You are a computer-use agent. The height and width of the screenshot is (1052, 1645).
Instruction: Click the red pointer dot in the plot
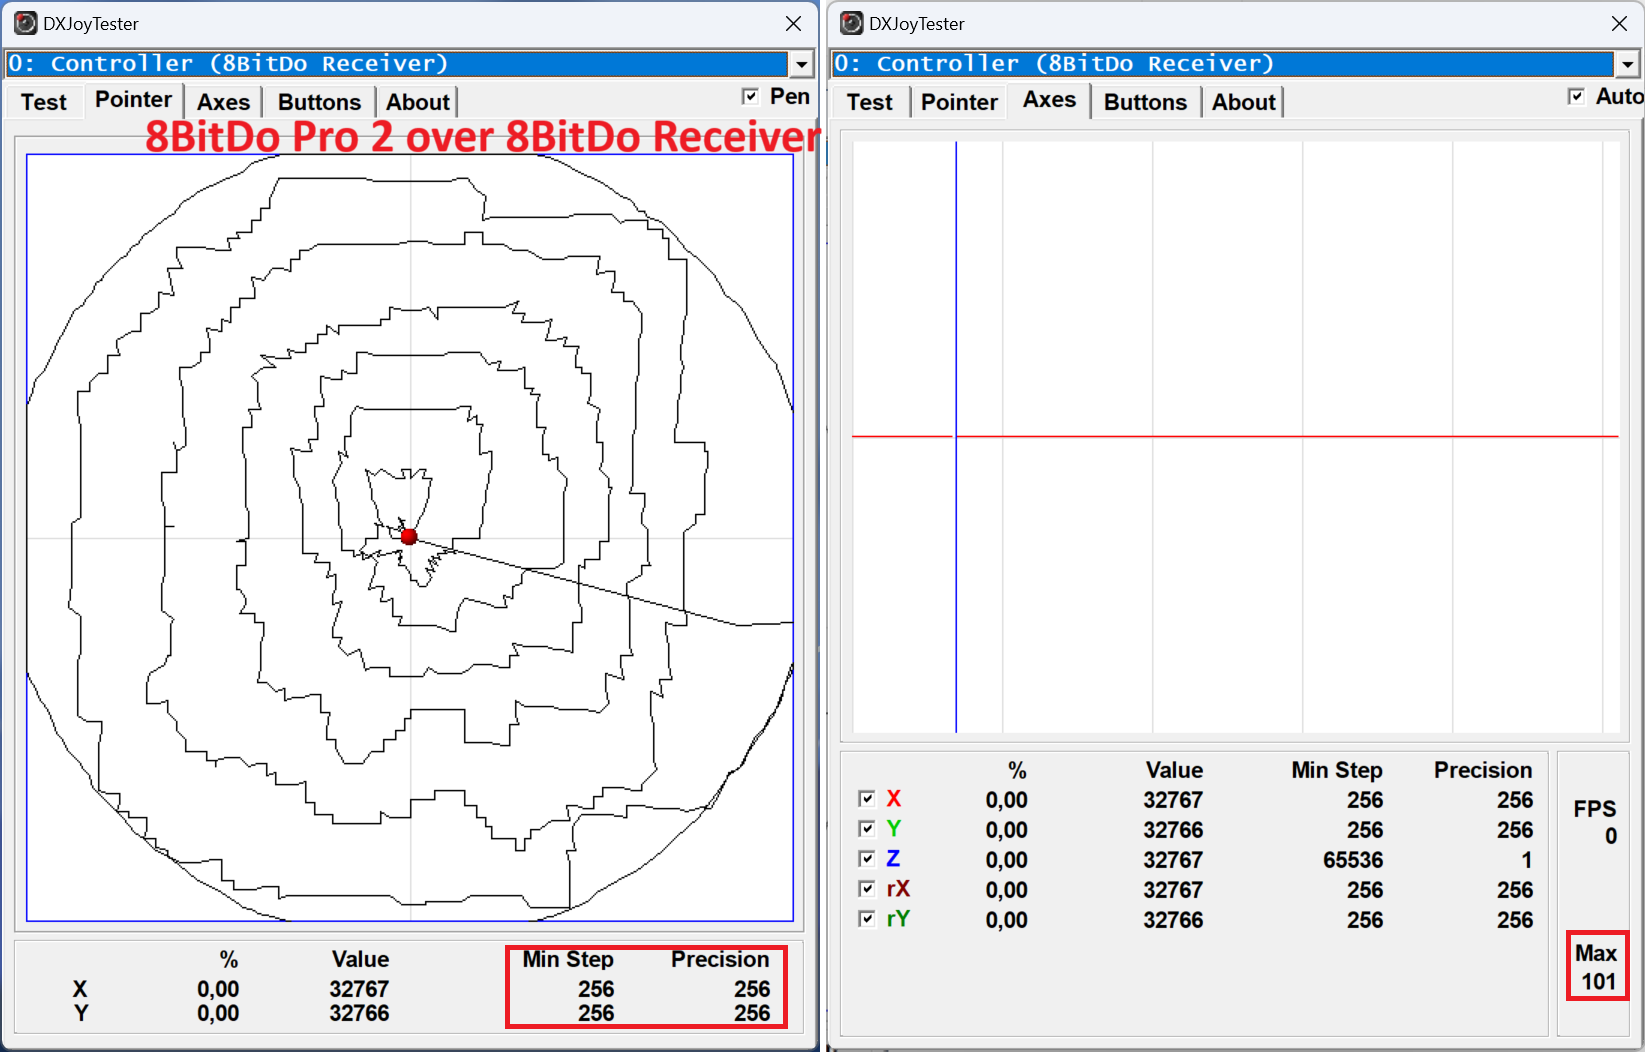pos(409,537)
